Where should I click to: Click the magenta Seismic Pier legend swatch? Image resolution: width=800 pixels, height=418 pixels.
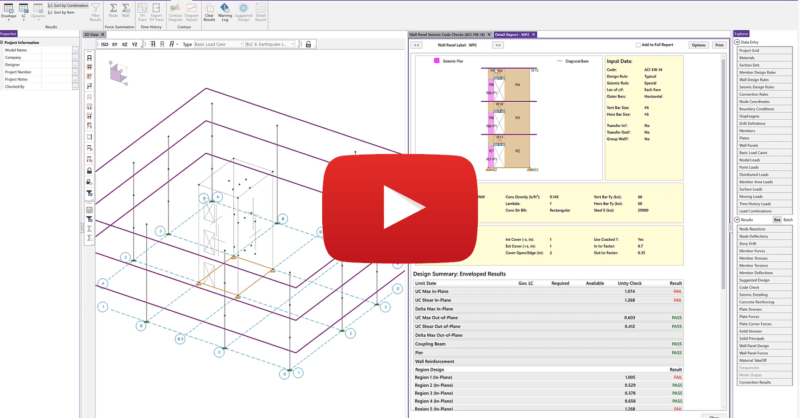436,60
